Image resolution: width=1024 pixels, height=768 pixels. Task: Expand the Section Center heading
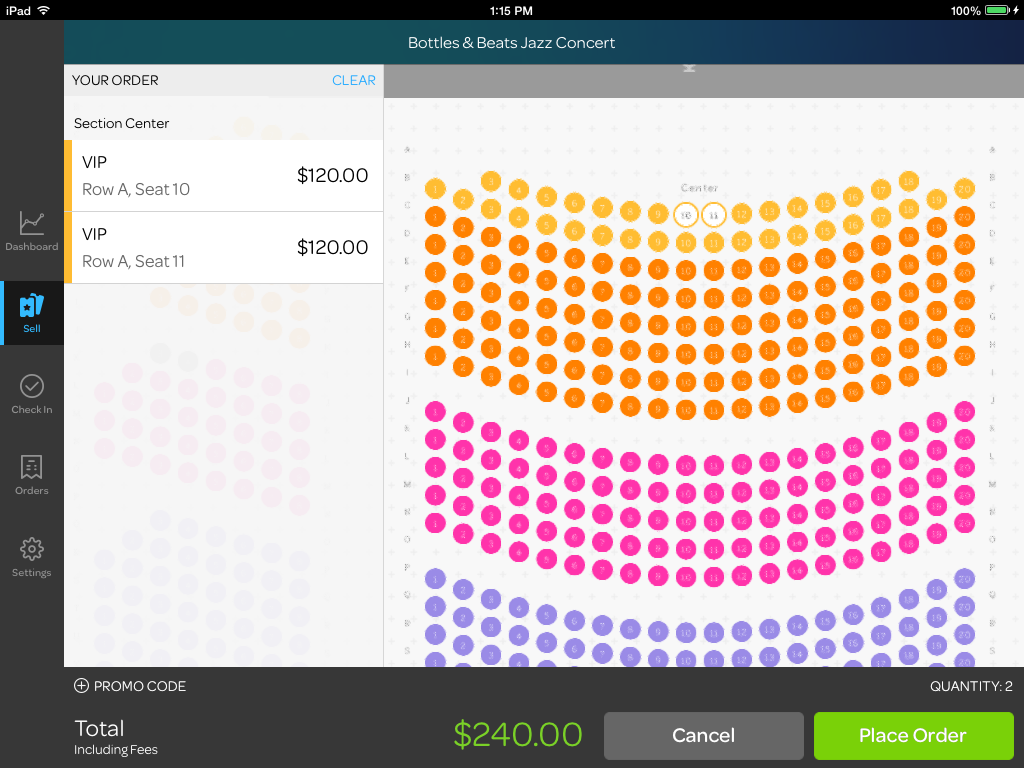pyautogui.click(x=122, y=123)
